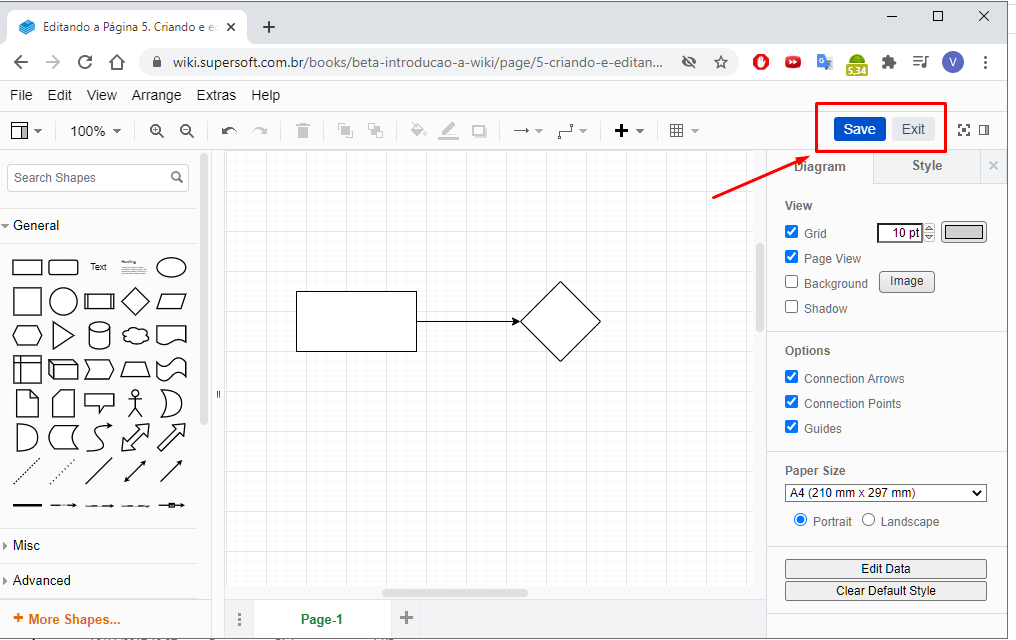This screenshot has height=640, width=1016.
Task: Click the delete trash icon
Action: point(303,131)
